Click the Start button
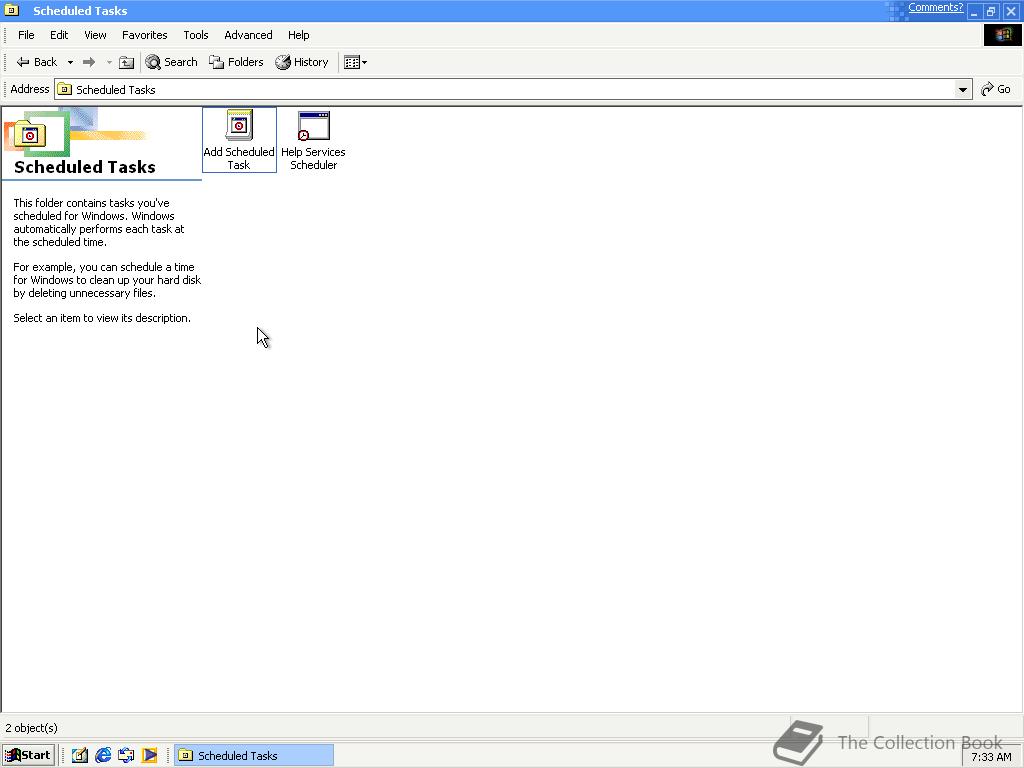1024x768 pixels. point(27,756)
